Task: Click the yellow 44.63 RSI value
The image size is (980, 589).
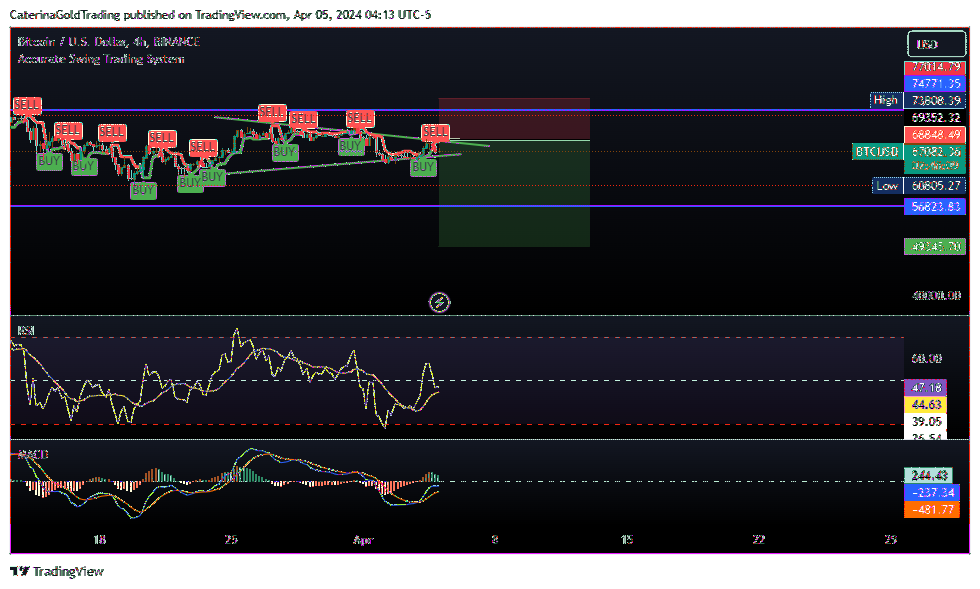Action: point(926,405)
